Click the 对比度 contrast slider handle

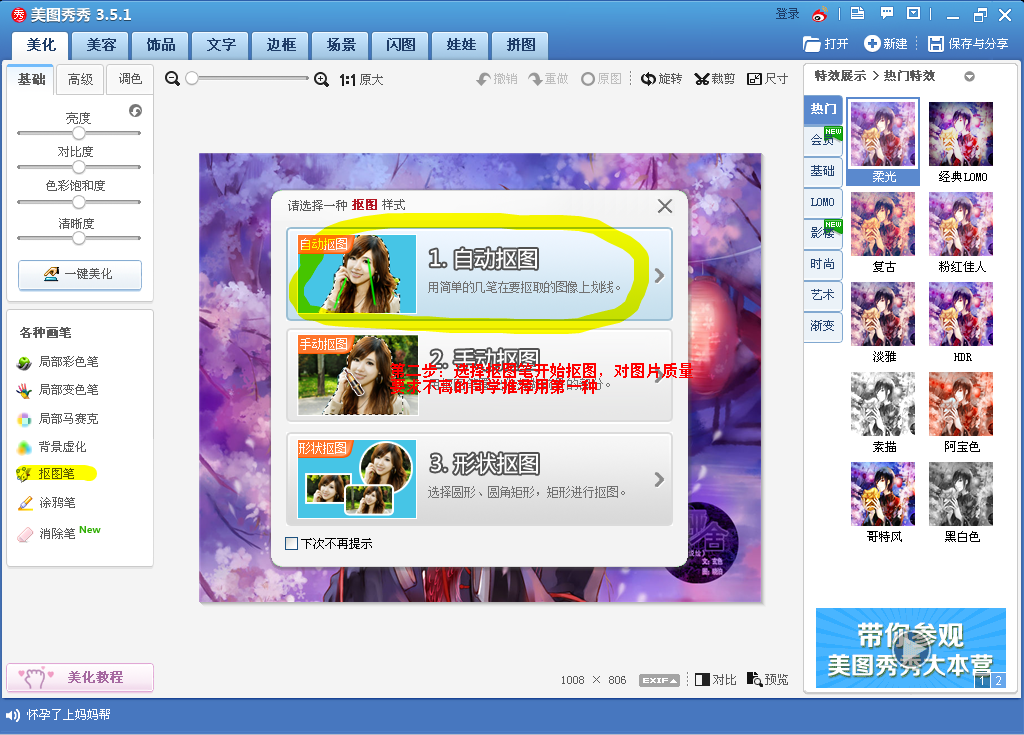[79, 167]
